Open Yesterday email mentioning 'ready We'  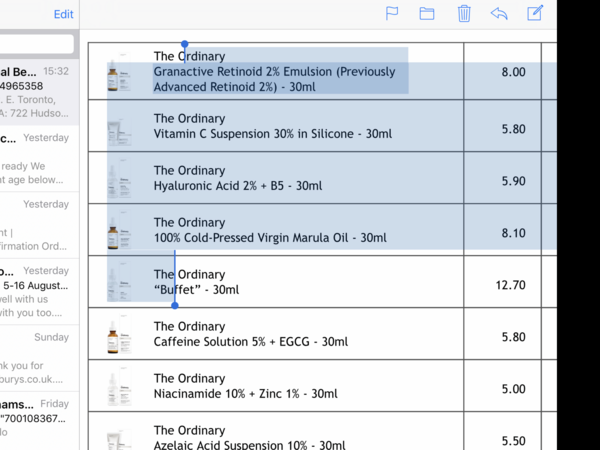click(x=39, y=159)
